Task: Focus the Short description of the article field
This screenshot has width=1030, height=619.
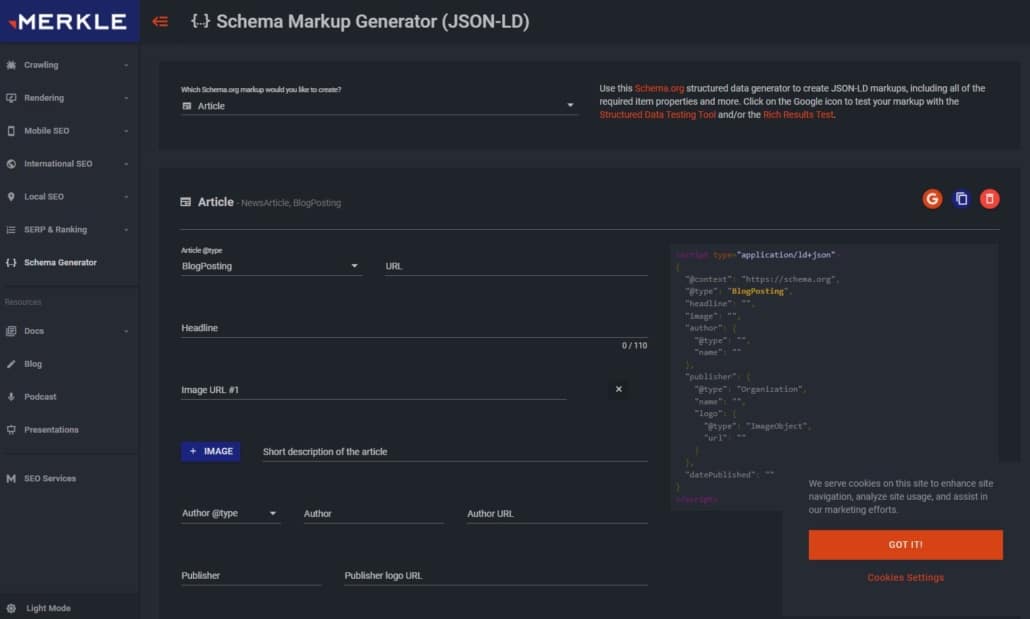Action: [x=455, y=451]
